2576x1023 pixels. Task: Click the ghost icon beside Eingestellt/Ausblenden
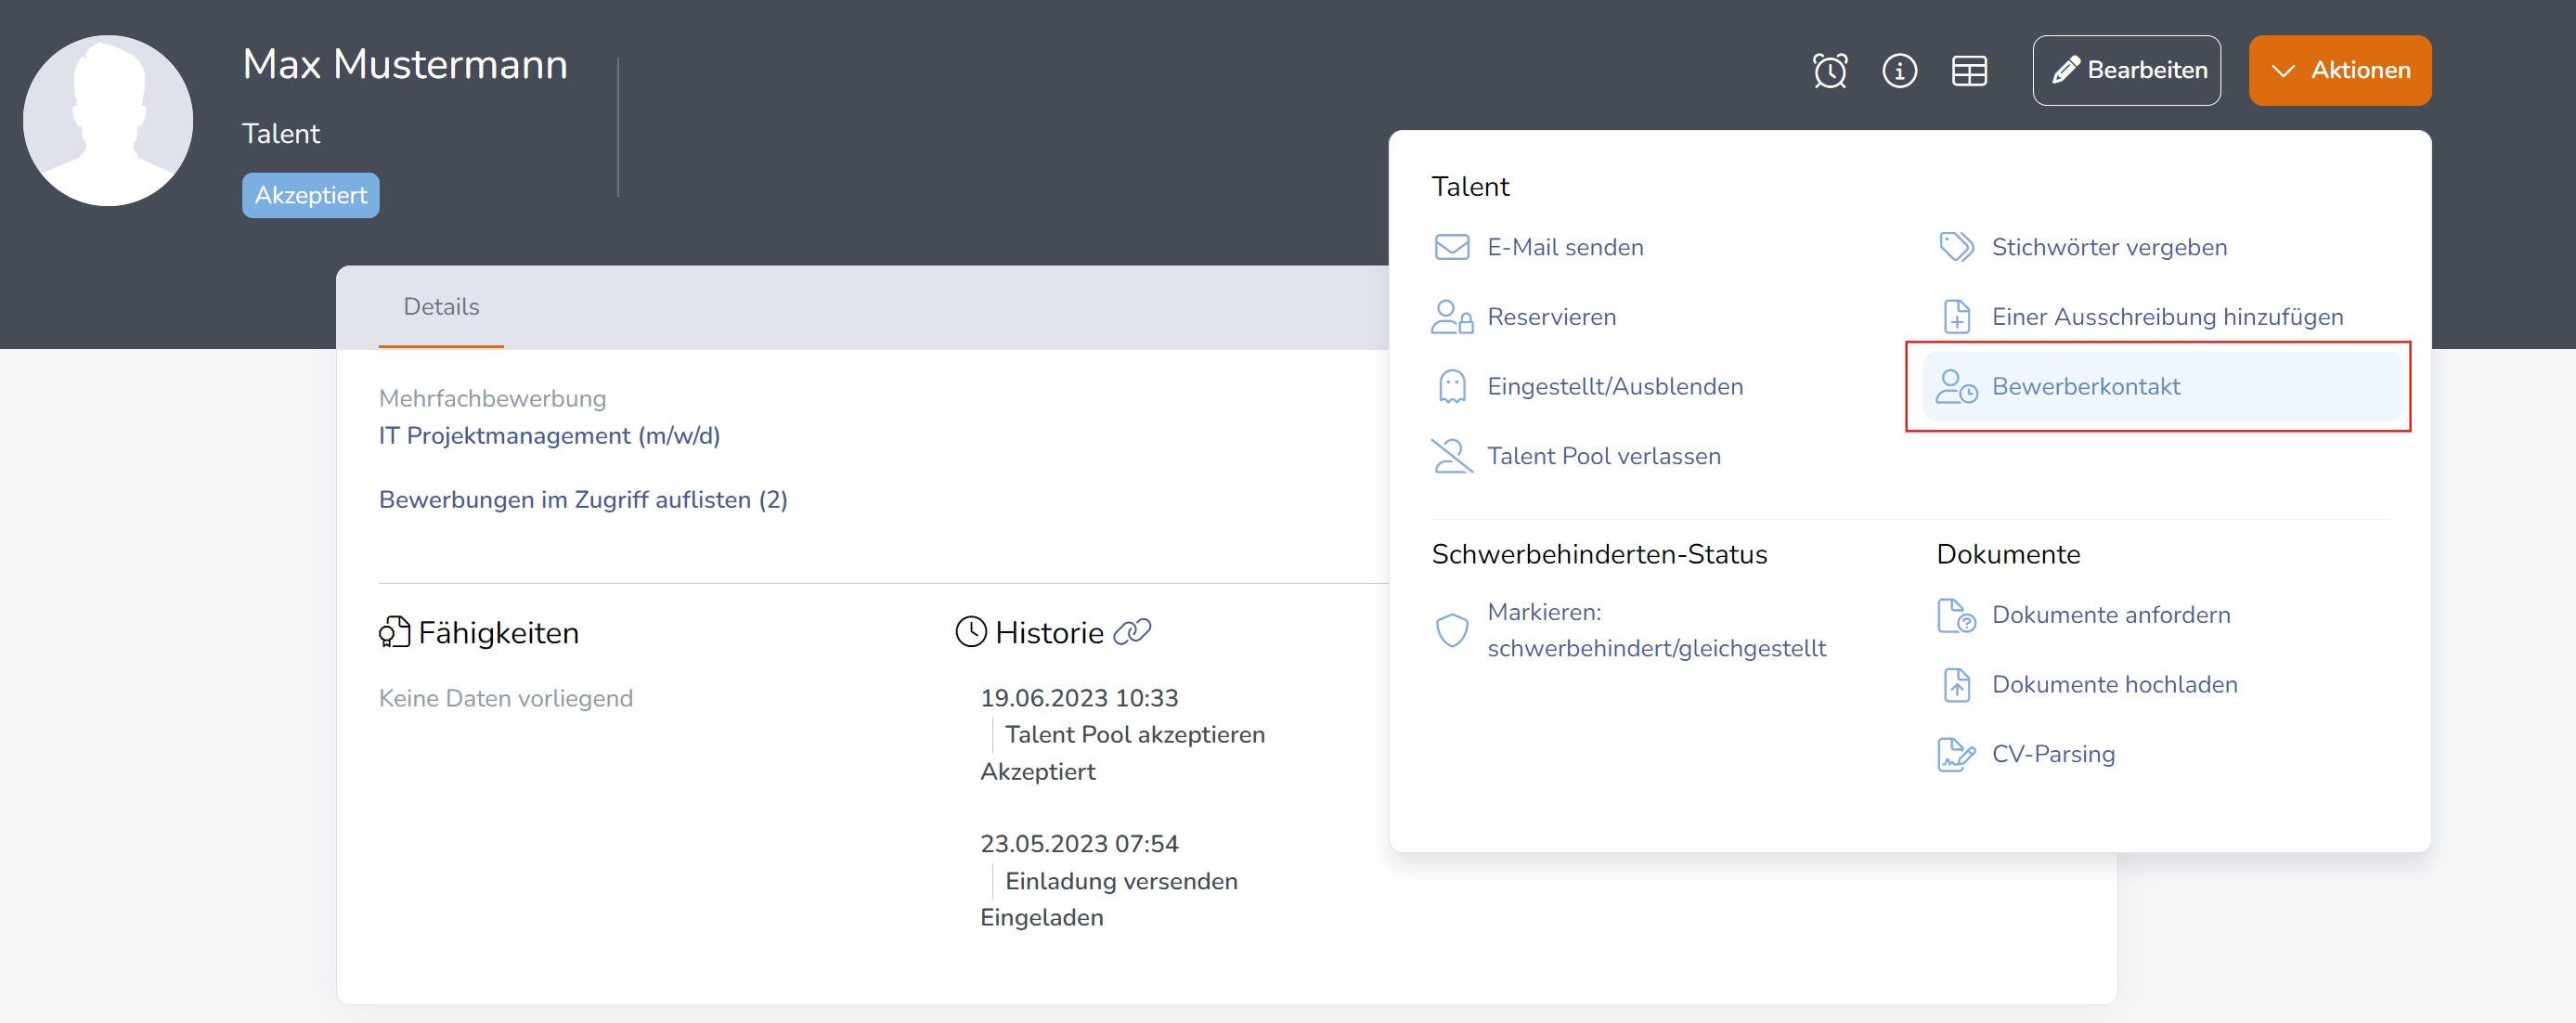pyautogui.click(x=1451, y=386)
